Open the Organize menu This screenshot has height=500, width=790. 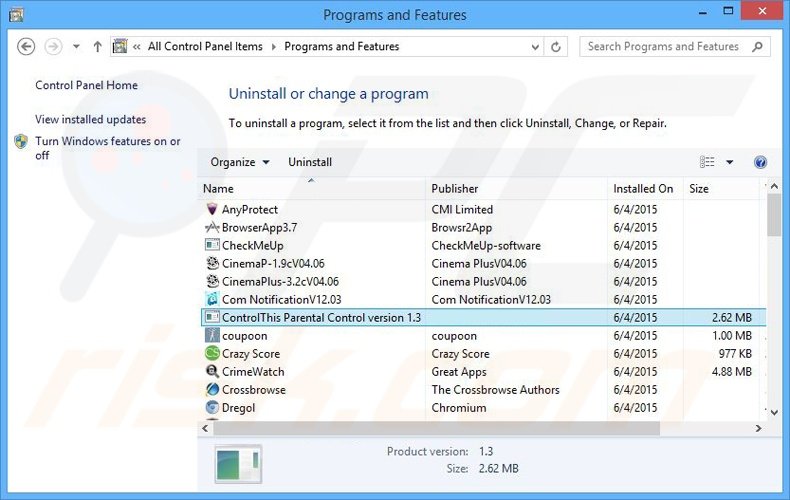pos(240,162)
